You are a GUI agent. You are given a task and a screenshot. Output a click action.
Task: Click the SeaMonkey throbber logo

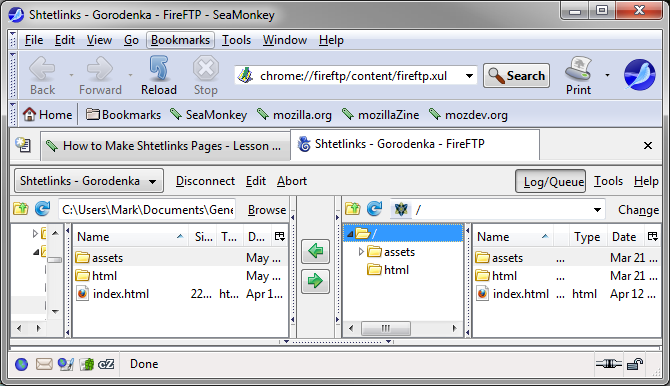click(640, 75)
